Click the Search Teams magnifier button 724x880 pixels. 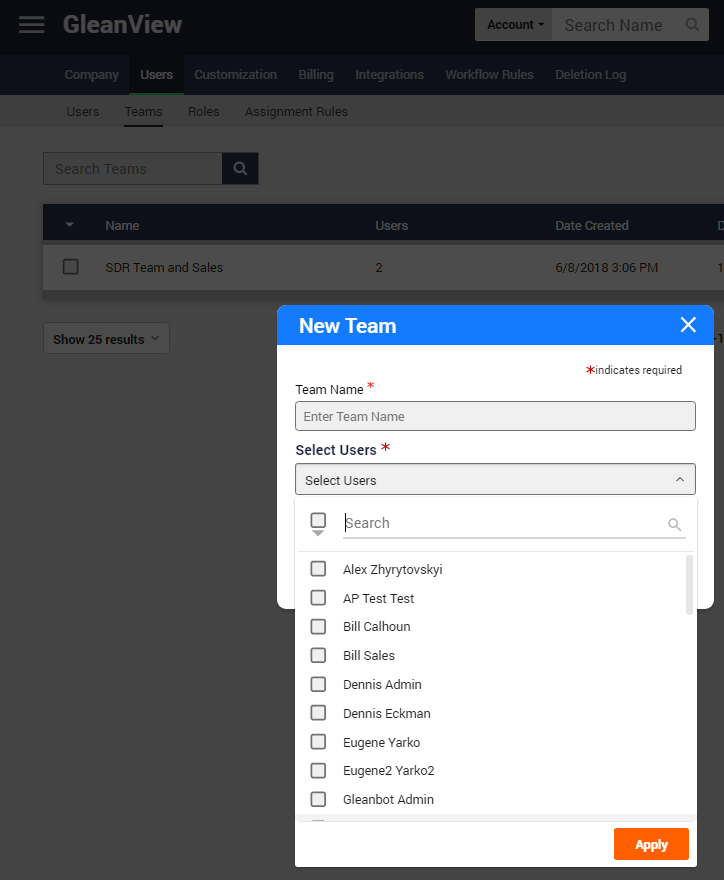240,169
